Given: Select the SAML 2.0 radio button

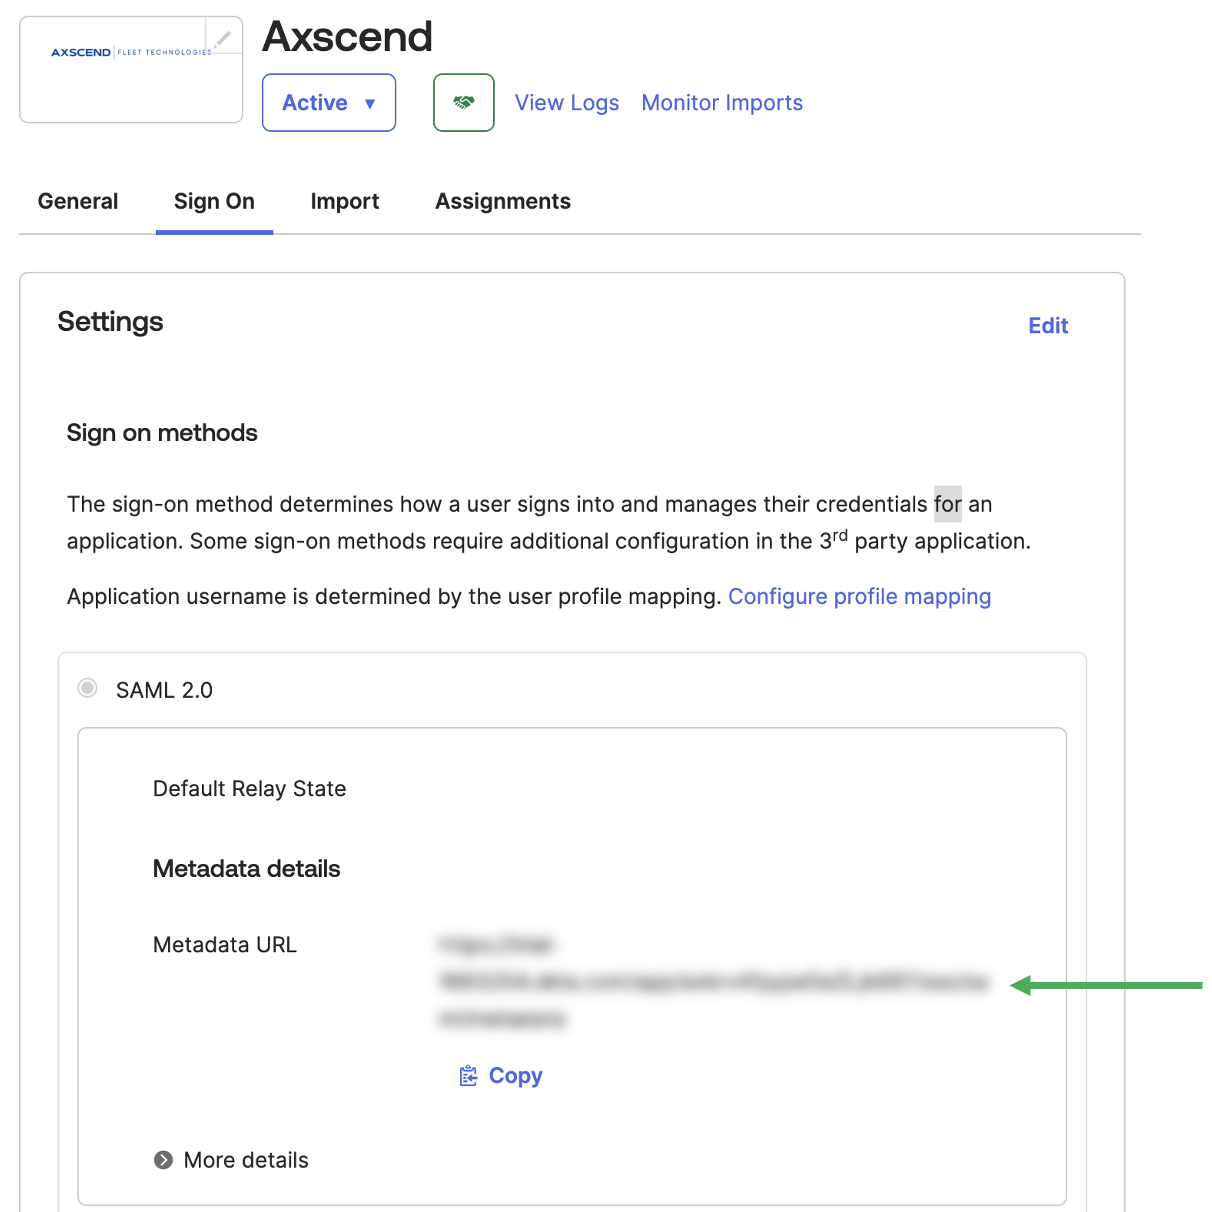Looking at the screenshot, I should click(x=88, y=688).
